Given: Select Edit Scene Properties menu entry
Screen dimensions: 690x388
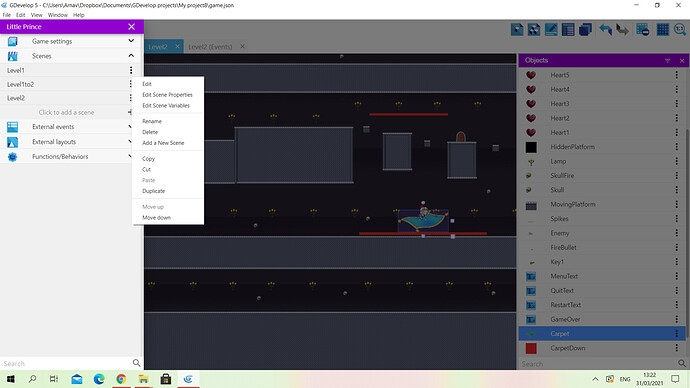Looking at the screenshot, I should coord(167,95).
